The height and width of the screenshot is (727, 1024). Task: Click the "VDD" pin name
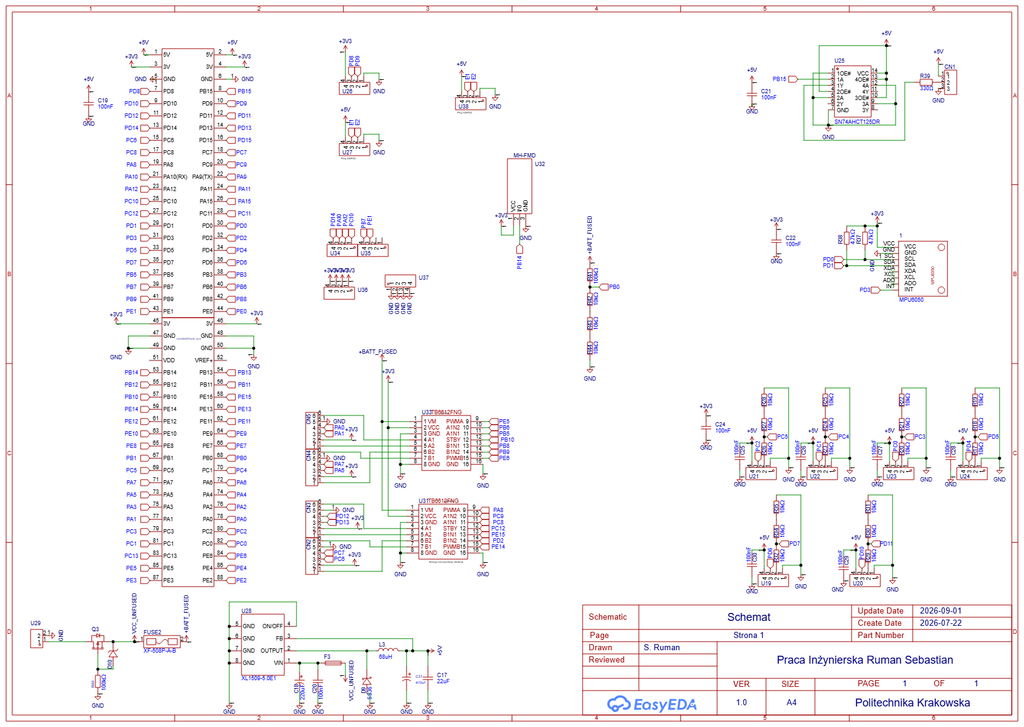click(169, 360)
